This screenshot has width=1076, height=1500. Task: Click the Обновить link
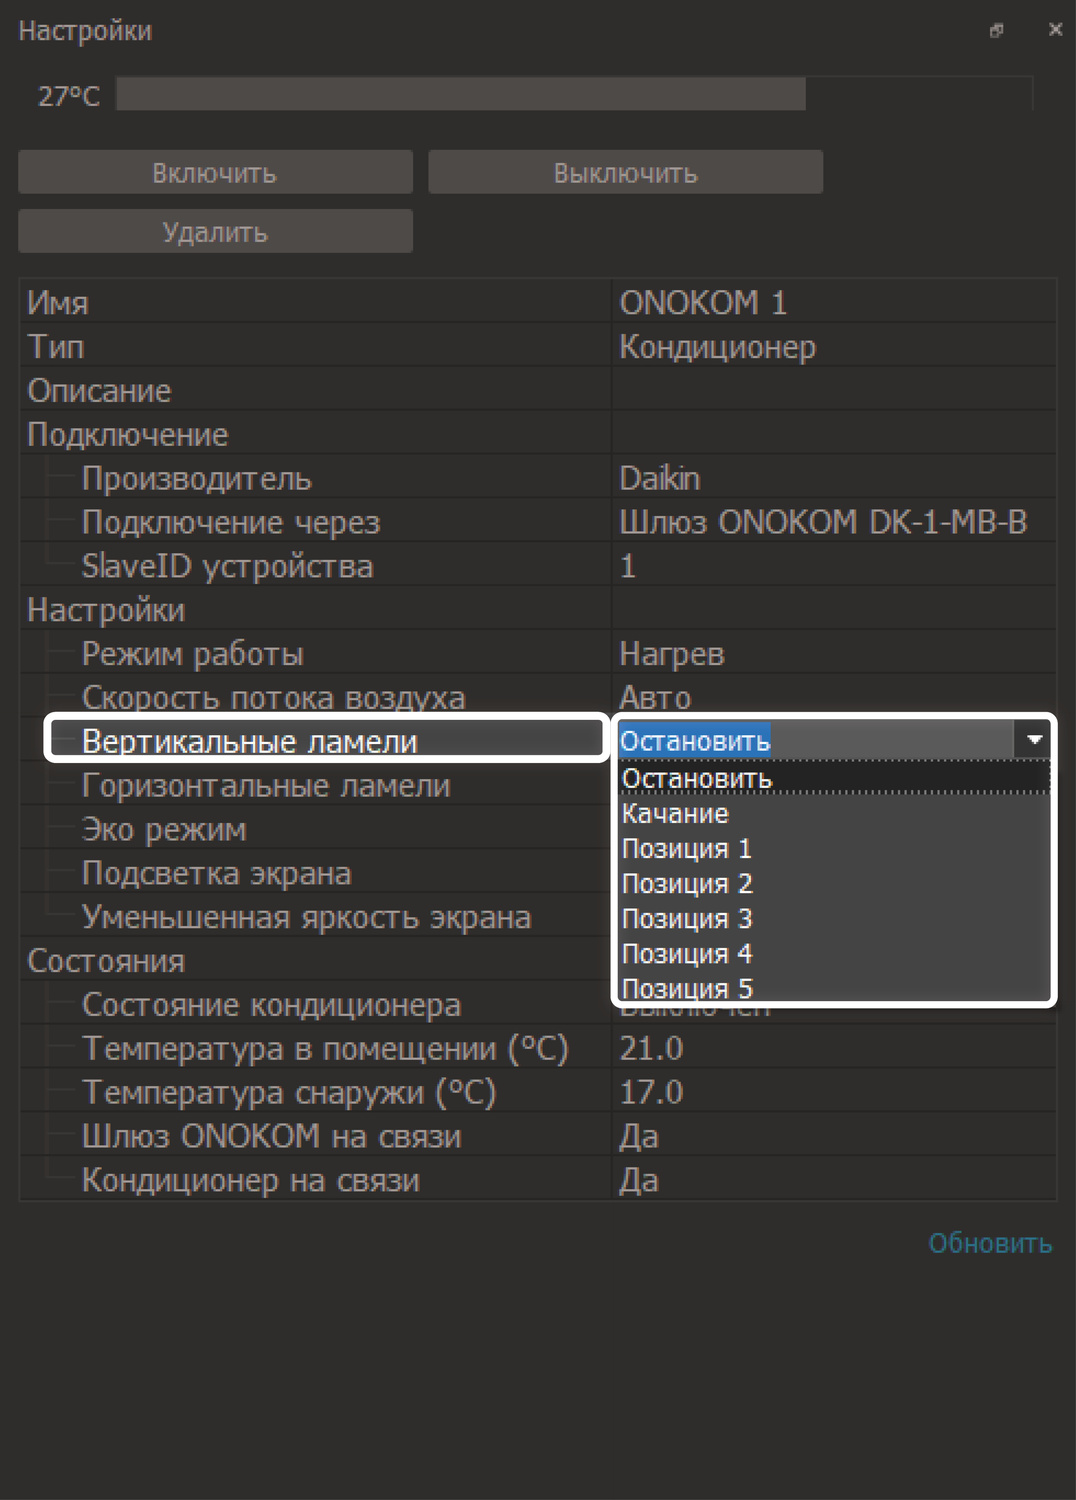pyautogui.click(x=989, y=1243)
